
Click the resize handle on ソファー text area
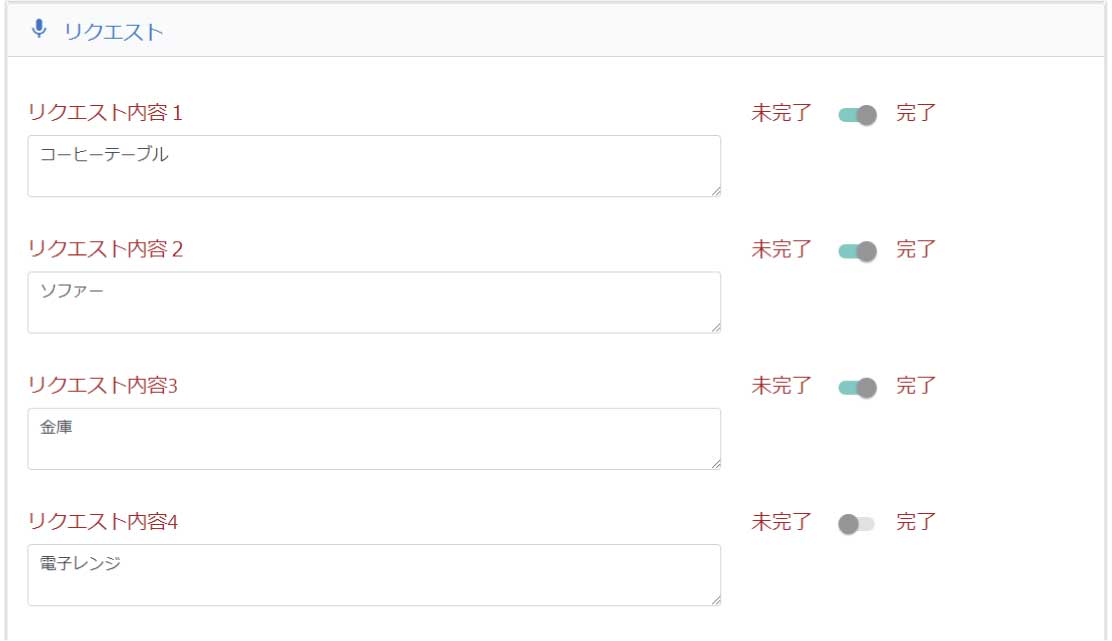[716, 327]
